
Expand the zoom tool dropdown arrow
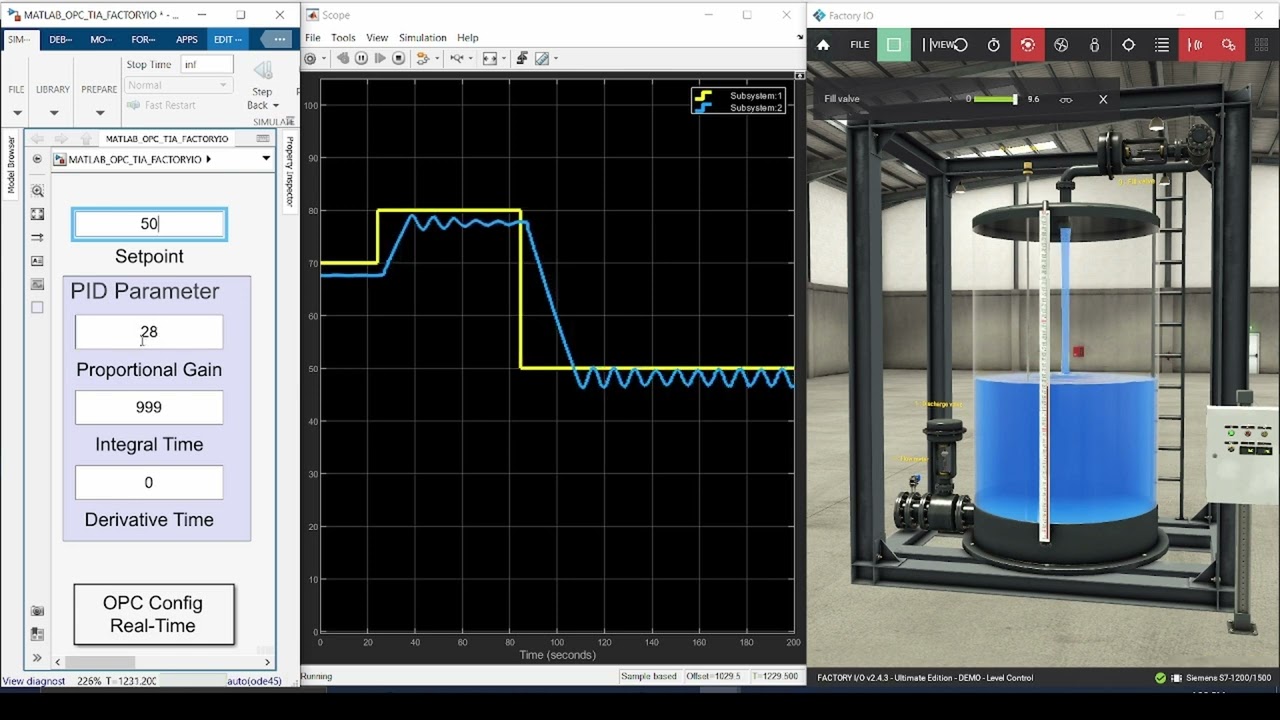[470, 59]
